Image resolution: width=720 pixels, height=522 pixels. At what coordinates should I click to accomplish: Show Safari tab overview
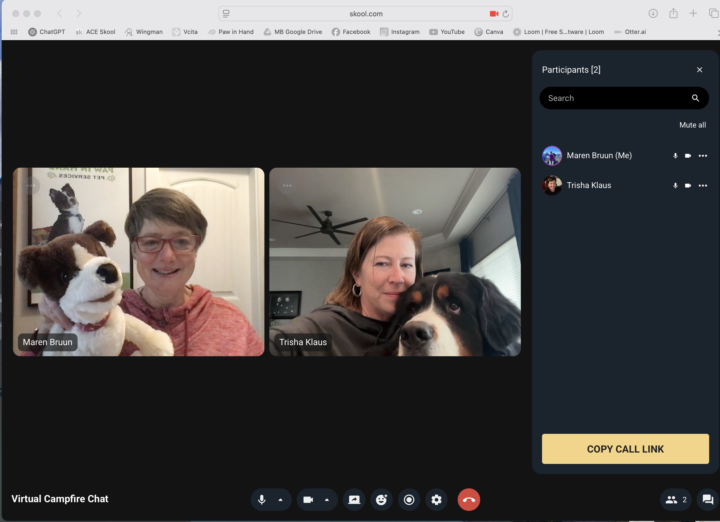click(714, 13)
